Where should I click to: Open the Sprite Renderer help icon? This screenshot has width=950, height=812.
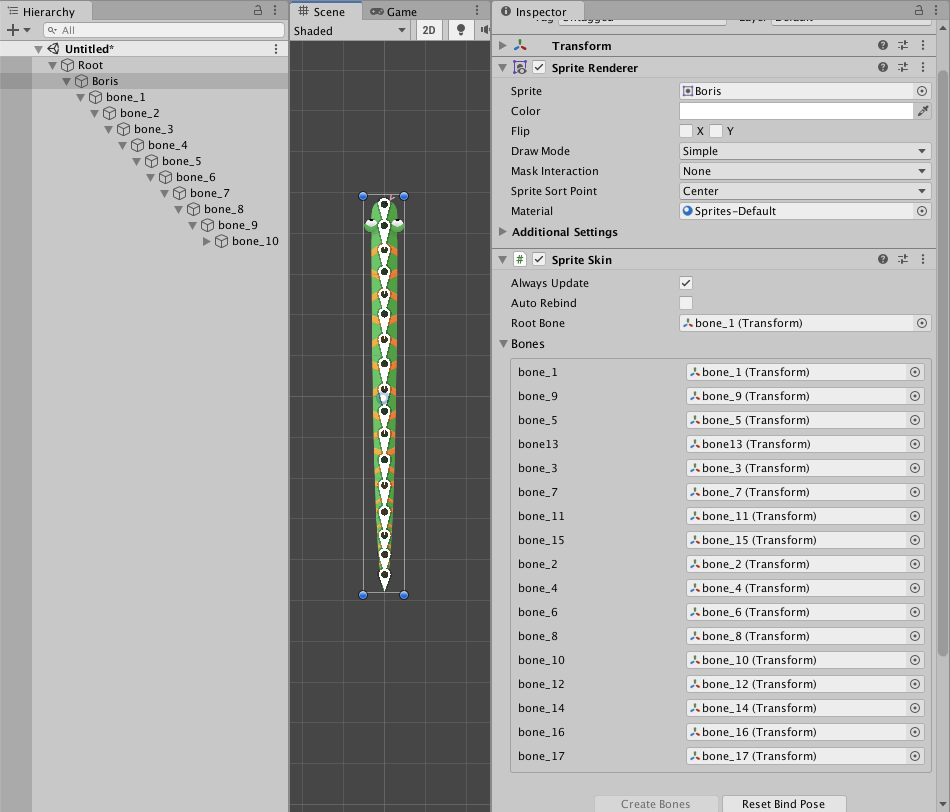[x=883, y=68]
